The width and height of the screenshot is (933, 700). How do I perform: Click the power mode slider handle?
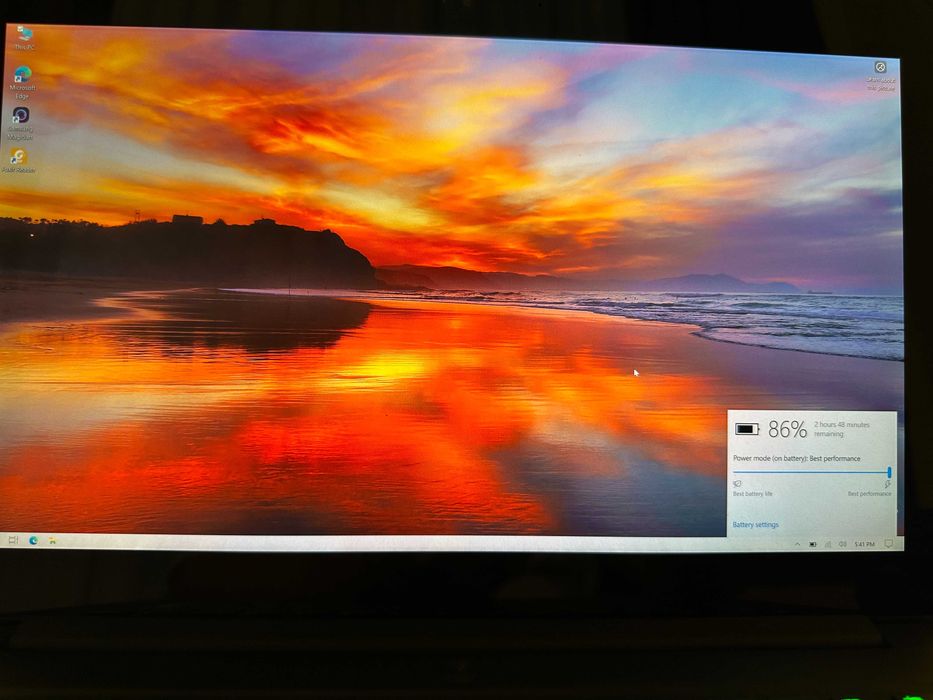[x=889, y=472]
